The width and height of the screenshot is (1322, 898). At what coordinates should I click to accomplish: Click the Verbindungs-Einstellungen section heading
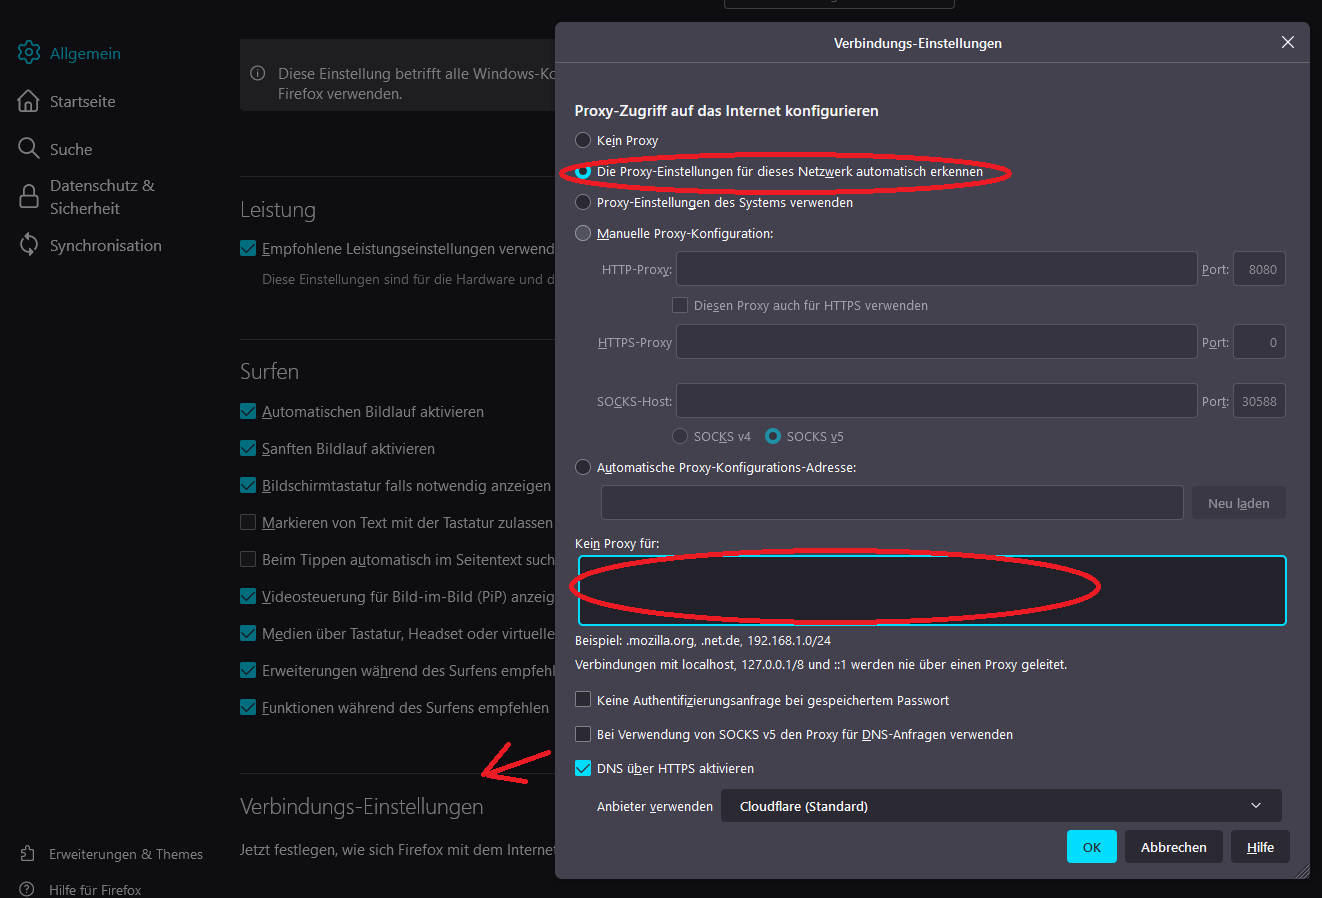click(x=362, y=806)
